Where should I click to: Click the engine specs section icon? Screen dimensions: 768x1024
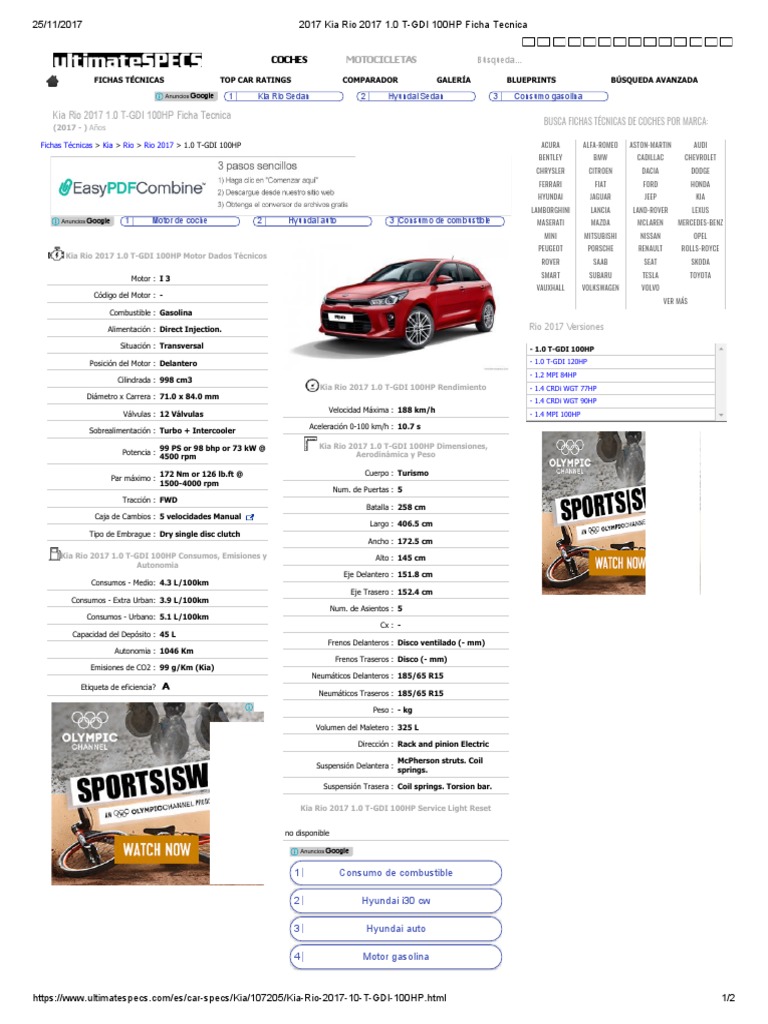pos(56,255)
